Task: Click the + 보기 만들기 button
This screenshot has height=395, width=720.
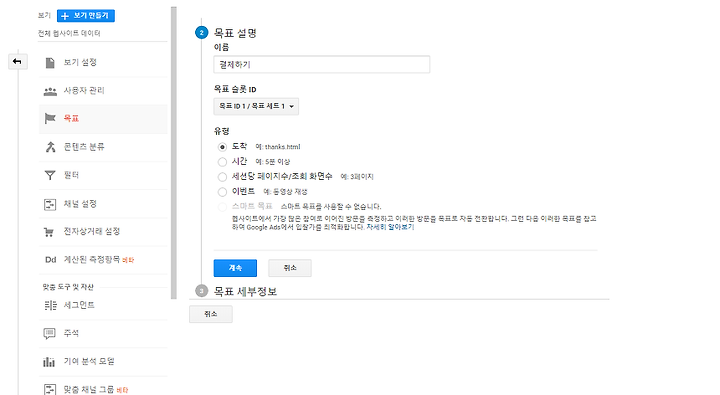Action: pyautogui.click(x=86, y=16)
